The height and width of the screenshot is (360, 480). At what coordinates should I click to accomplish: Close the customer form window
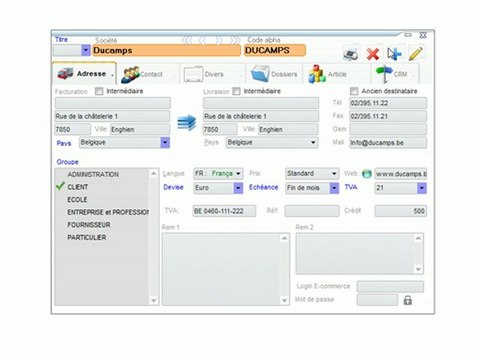point(423,35)
